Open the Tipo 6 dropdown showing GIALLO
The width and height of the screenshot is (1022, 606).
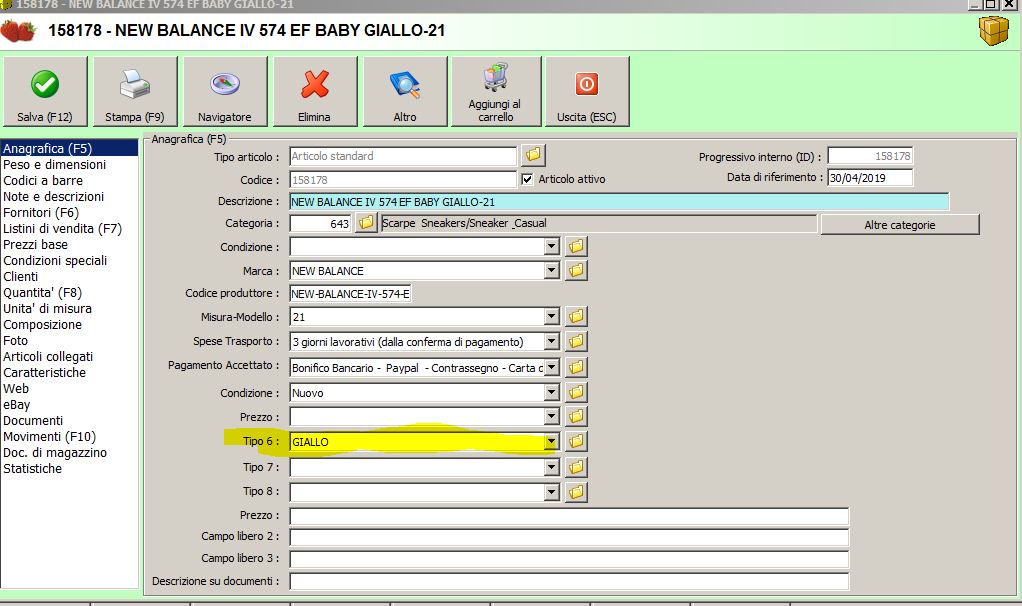pos(551,442)
